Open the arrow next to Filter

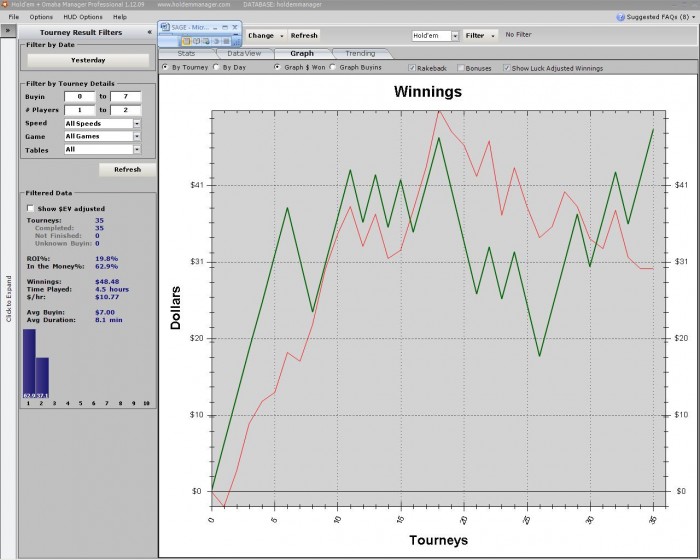pyautogui.click(x=493, y=36)
